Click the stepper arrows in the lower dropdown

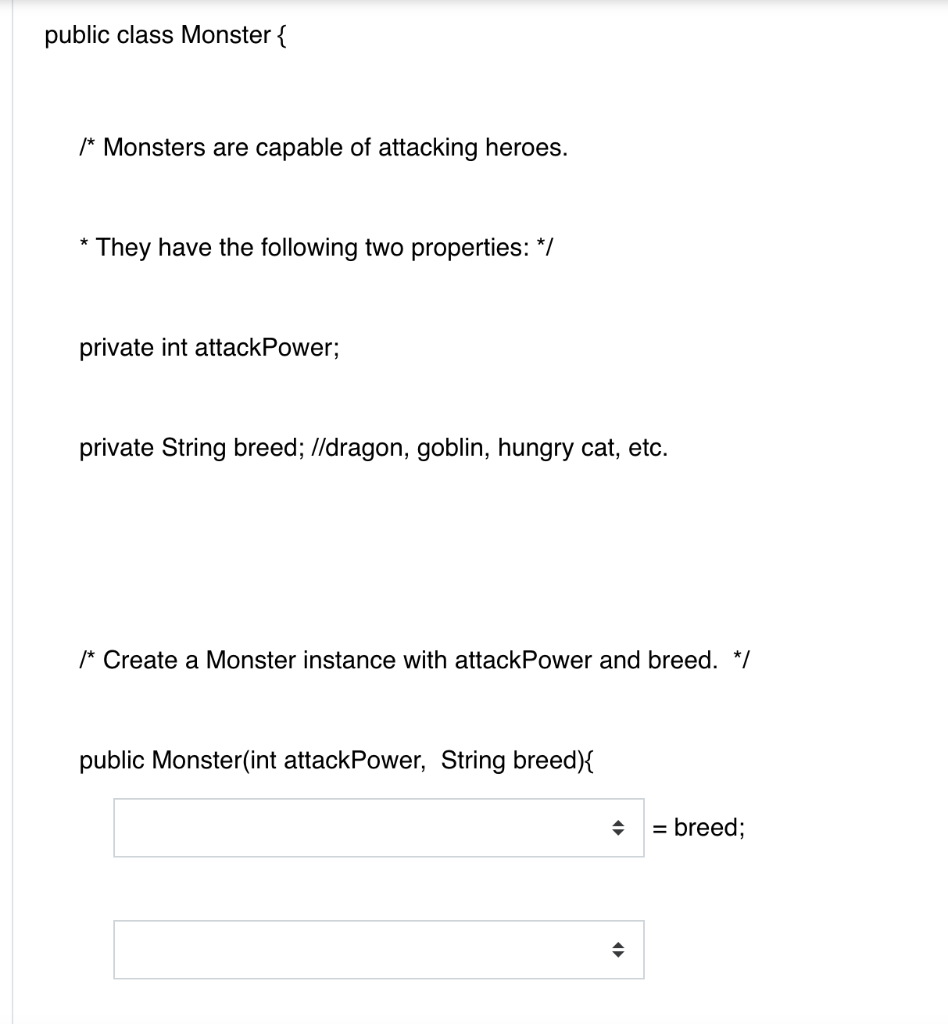620,949
